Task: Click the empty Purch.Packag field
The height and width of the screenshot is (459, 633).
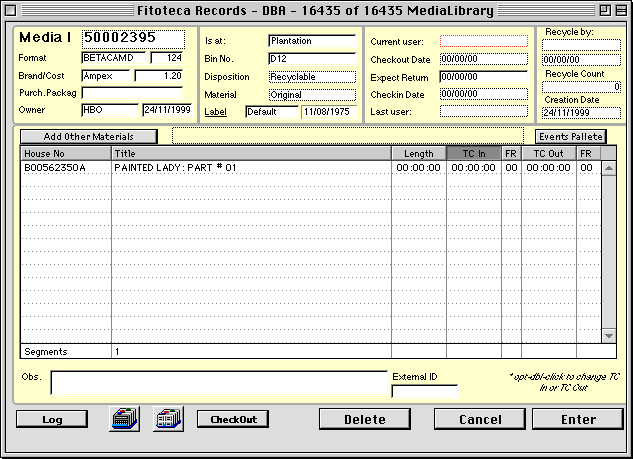Action: tap(132, 93)
